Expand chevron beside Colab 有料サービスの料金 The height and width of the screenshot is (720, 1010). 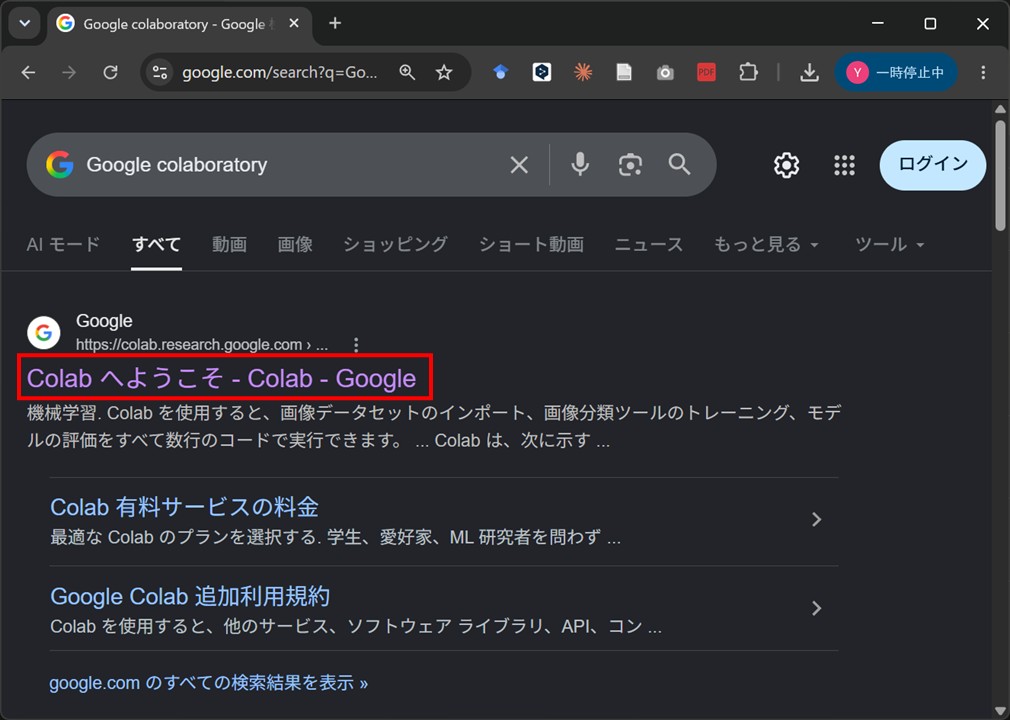tap(817, 519)
